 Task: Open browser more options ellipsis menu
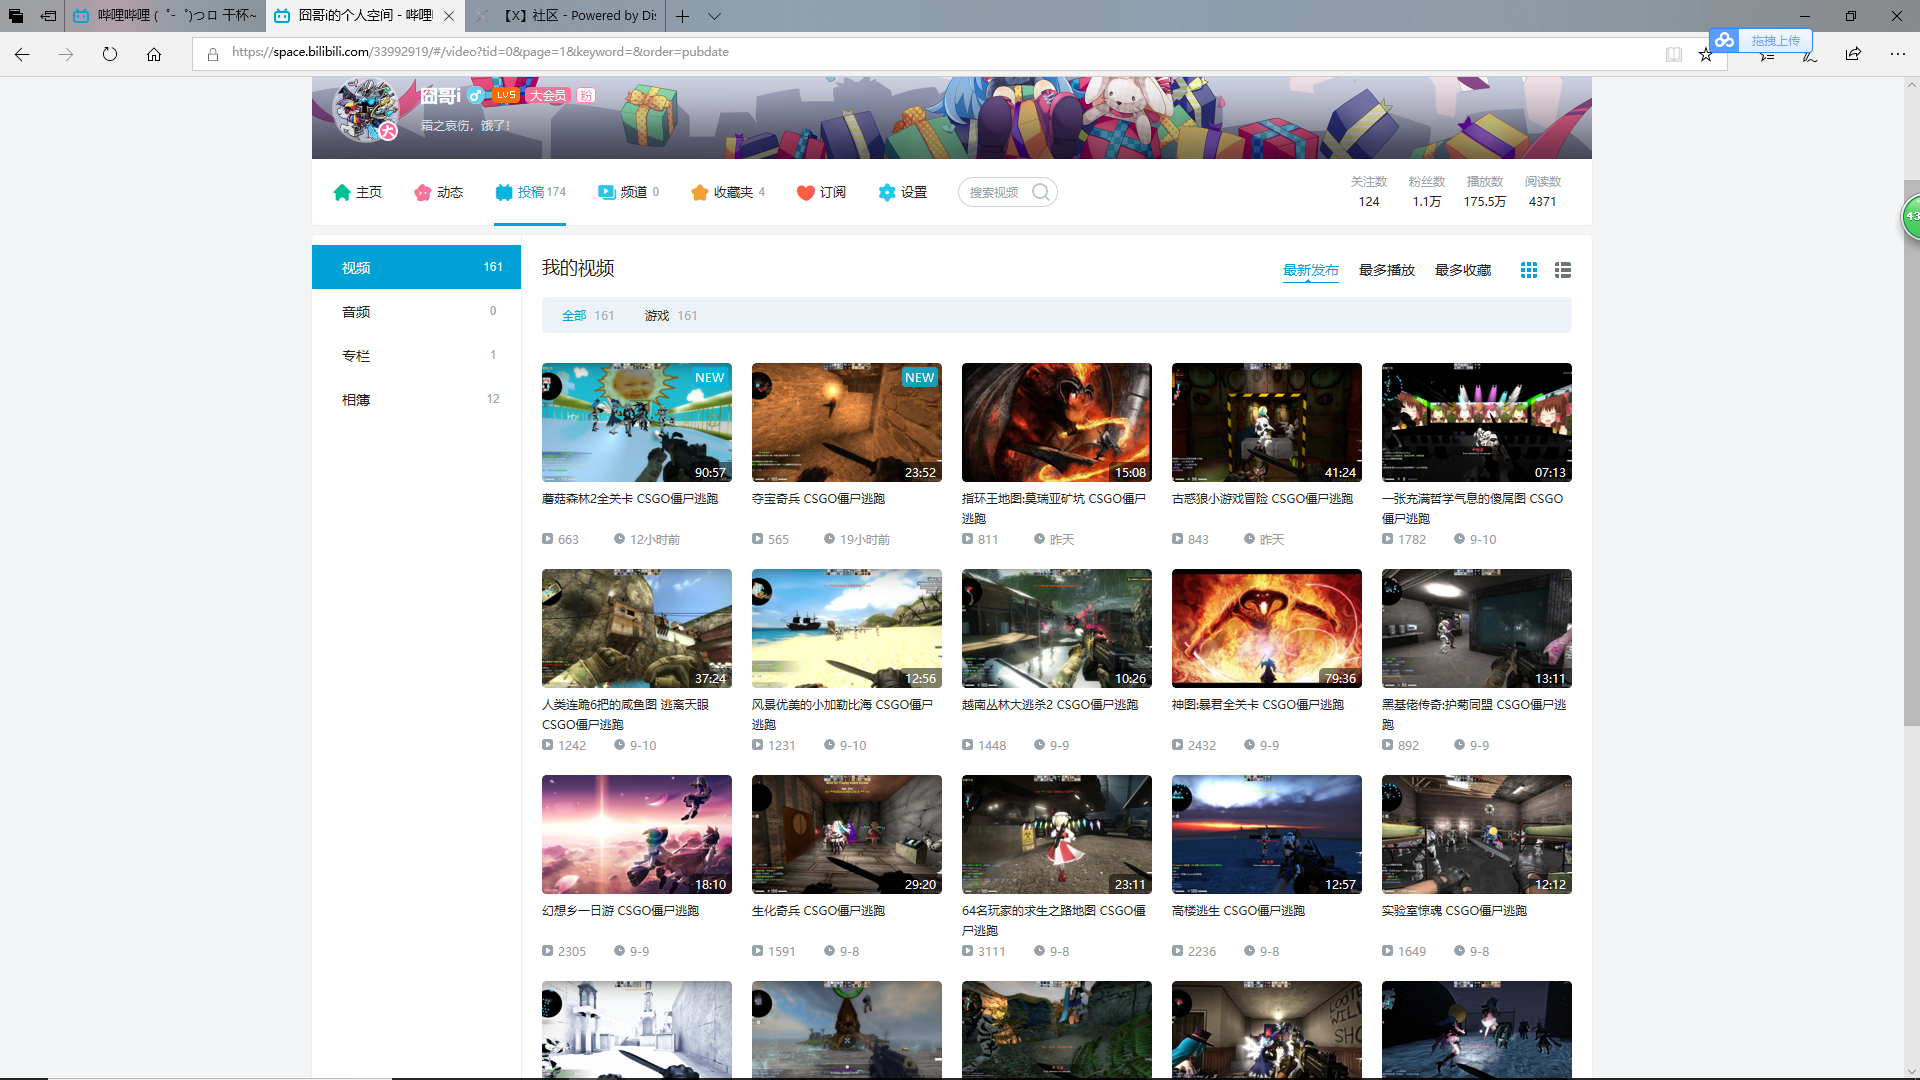[1897, 54]
